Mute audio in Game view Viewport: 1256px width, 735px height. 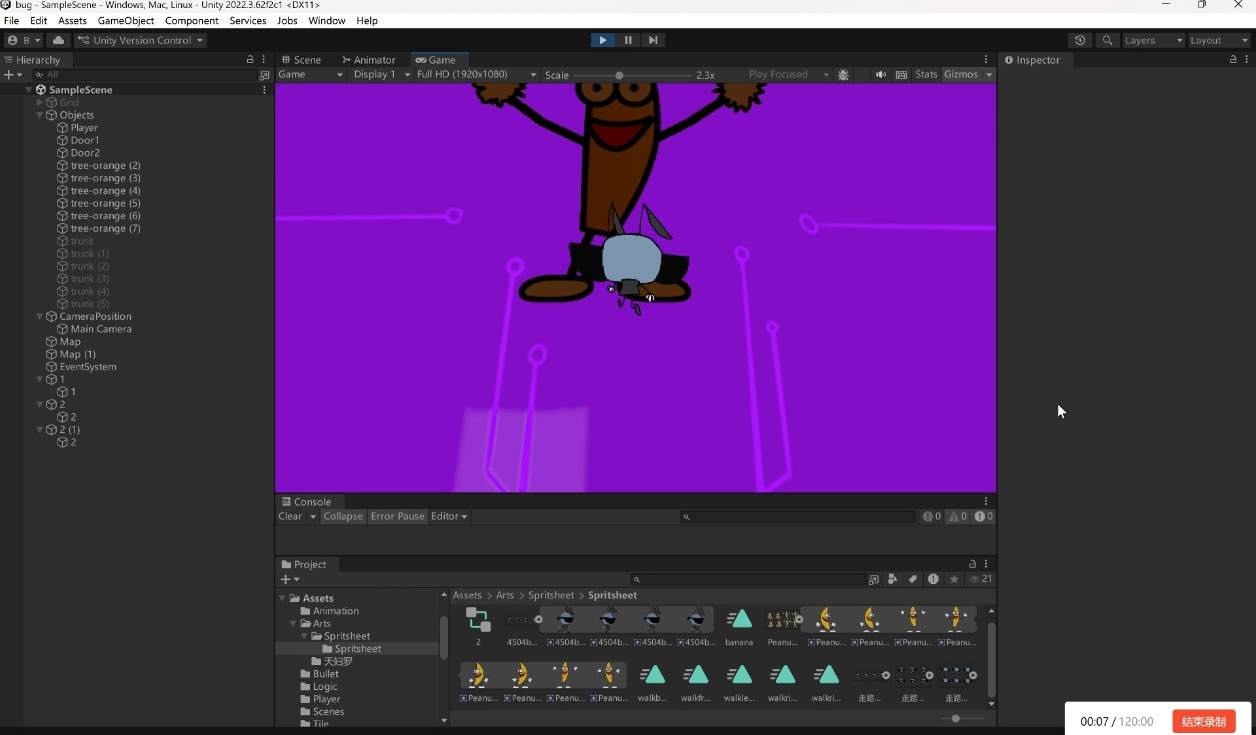click(881, 75)
